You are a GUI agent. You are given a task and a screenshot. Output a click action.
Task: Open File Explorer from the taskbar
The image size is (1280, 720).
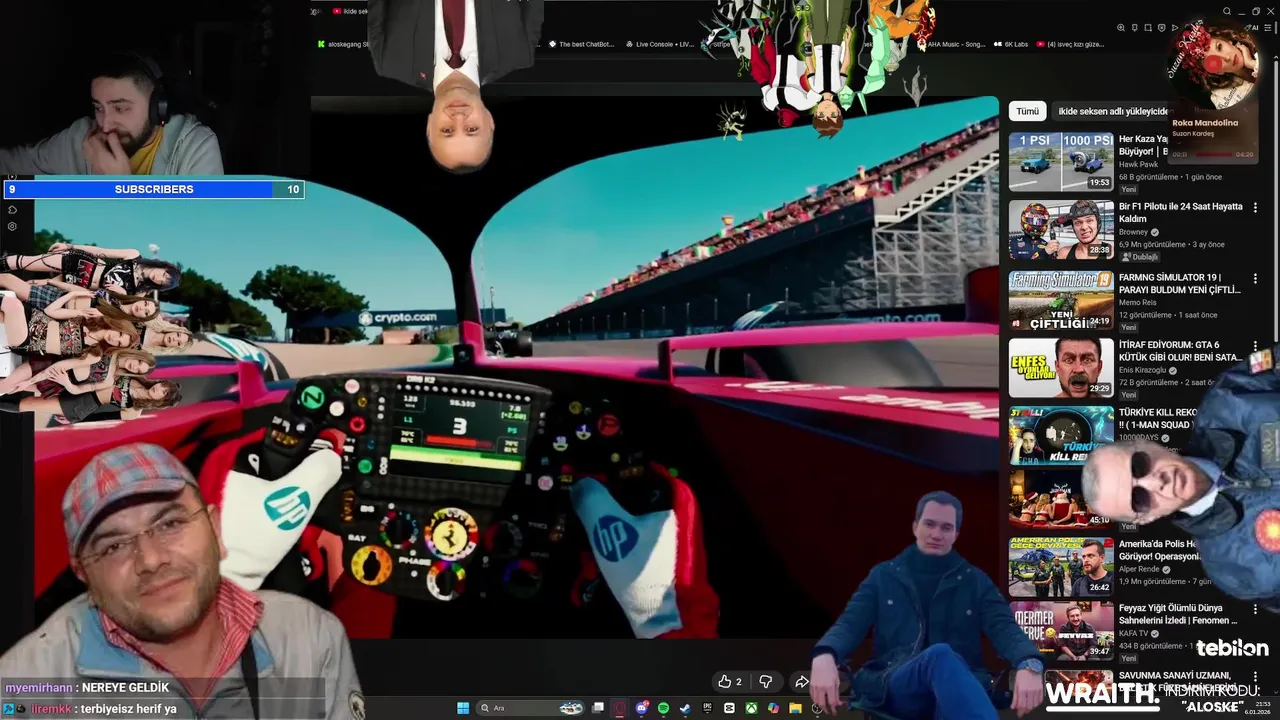tap(795, 708)
